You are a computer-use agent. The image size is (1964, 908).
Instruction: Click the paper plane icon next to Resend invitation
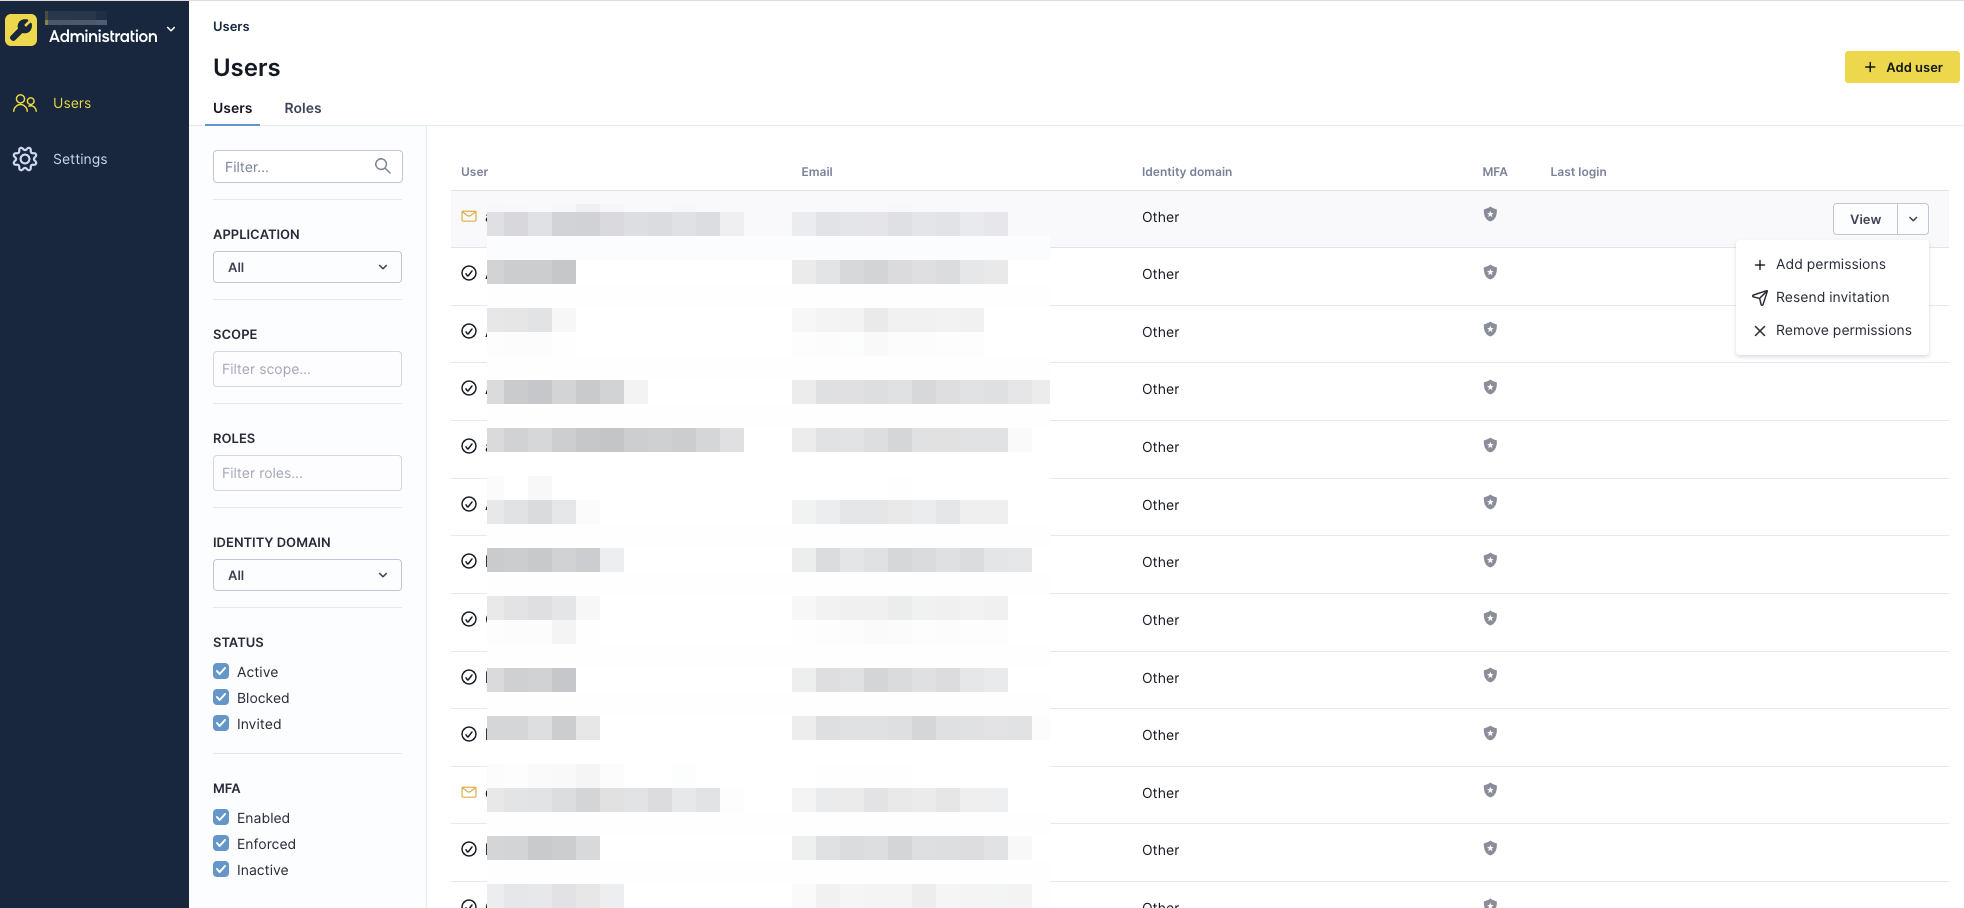(1760, 297)
